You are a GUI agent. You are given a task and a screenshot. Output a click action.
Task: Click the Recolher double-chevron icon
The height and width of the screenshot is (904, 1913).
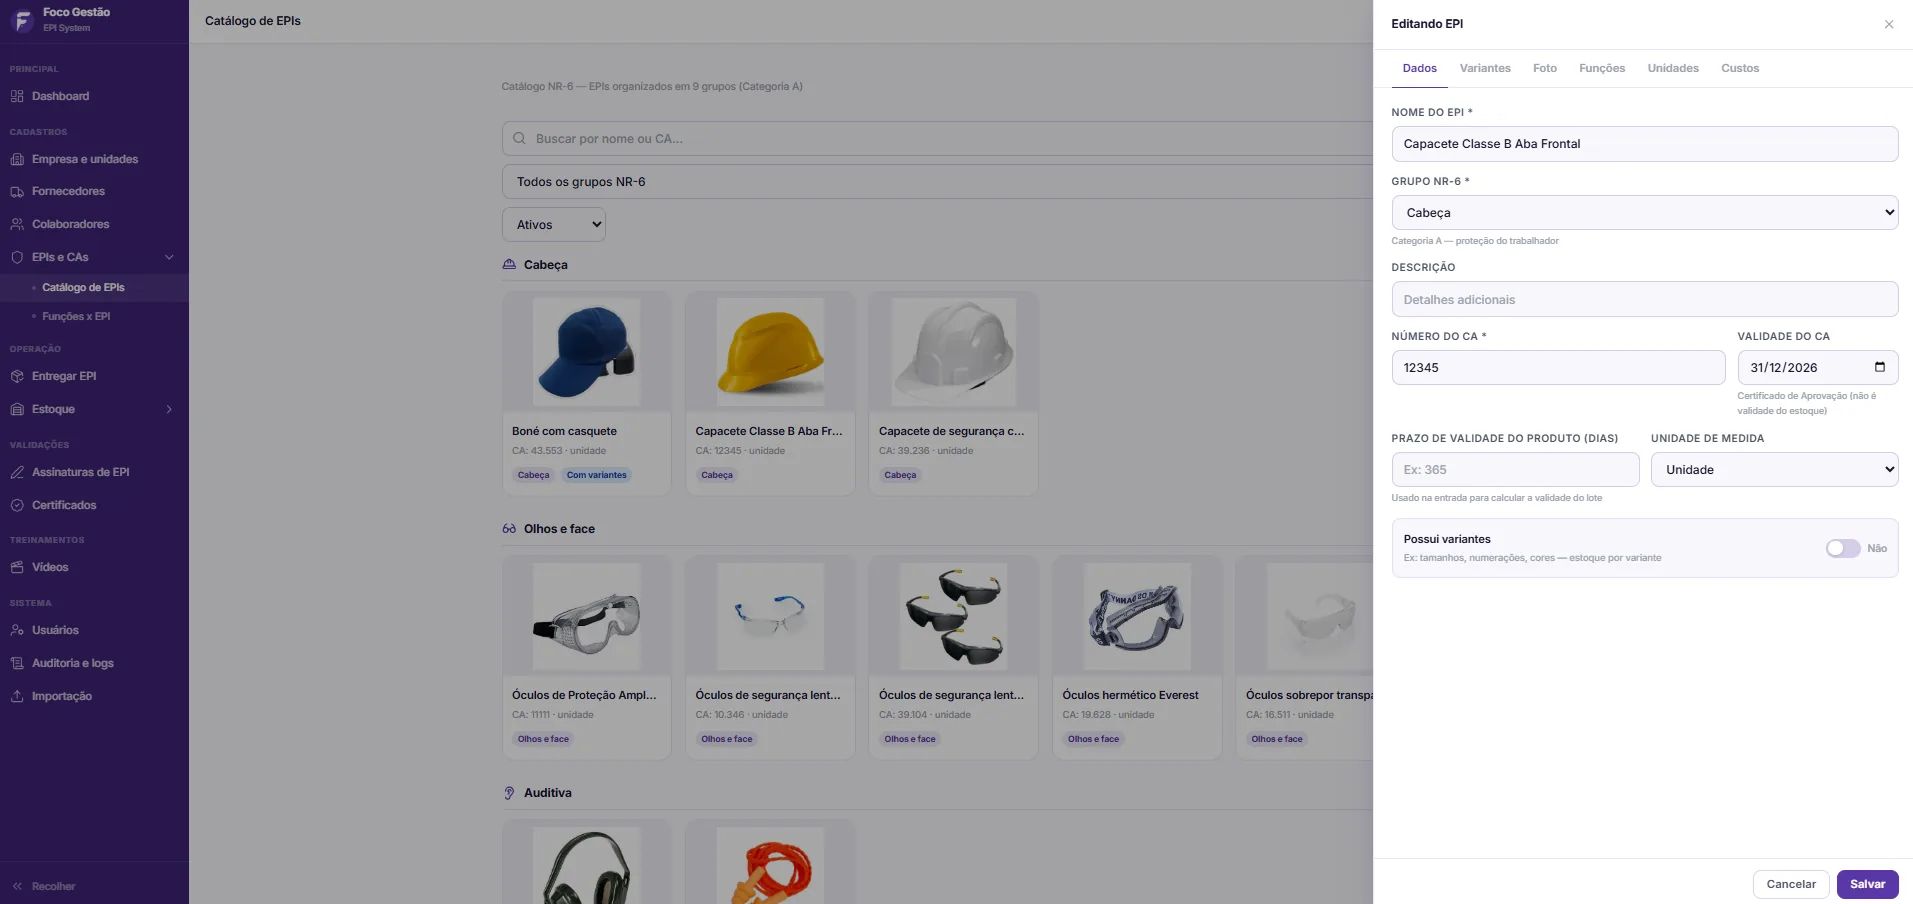(x=17, y=886)
